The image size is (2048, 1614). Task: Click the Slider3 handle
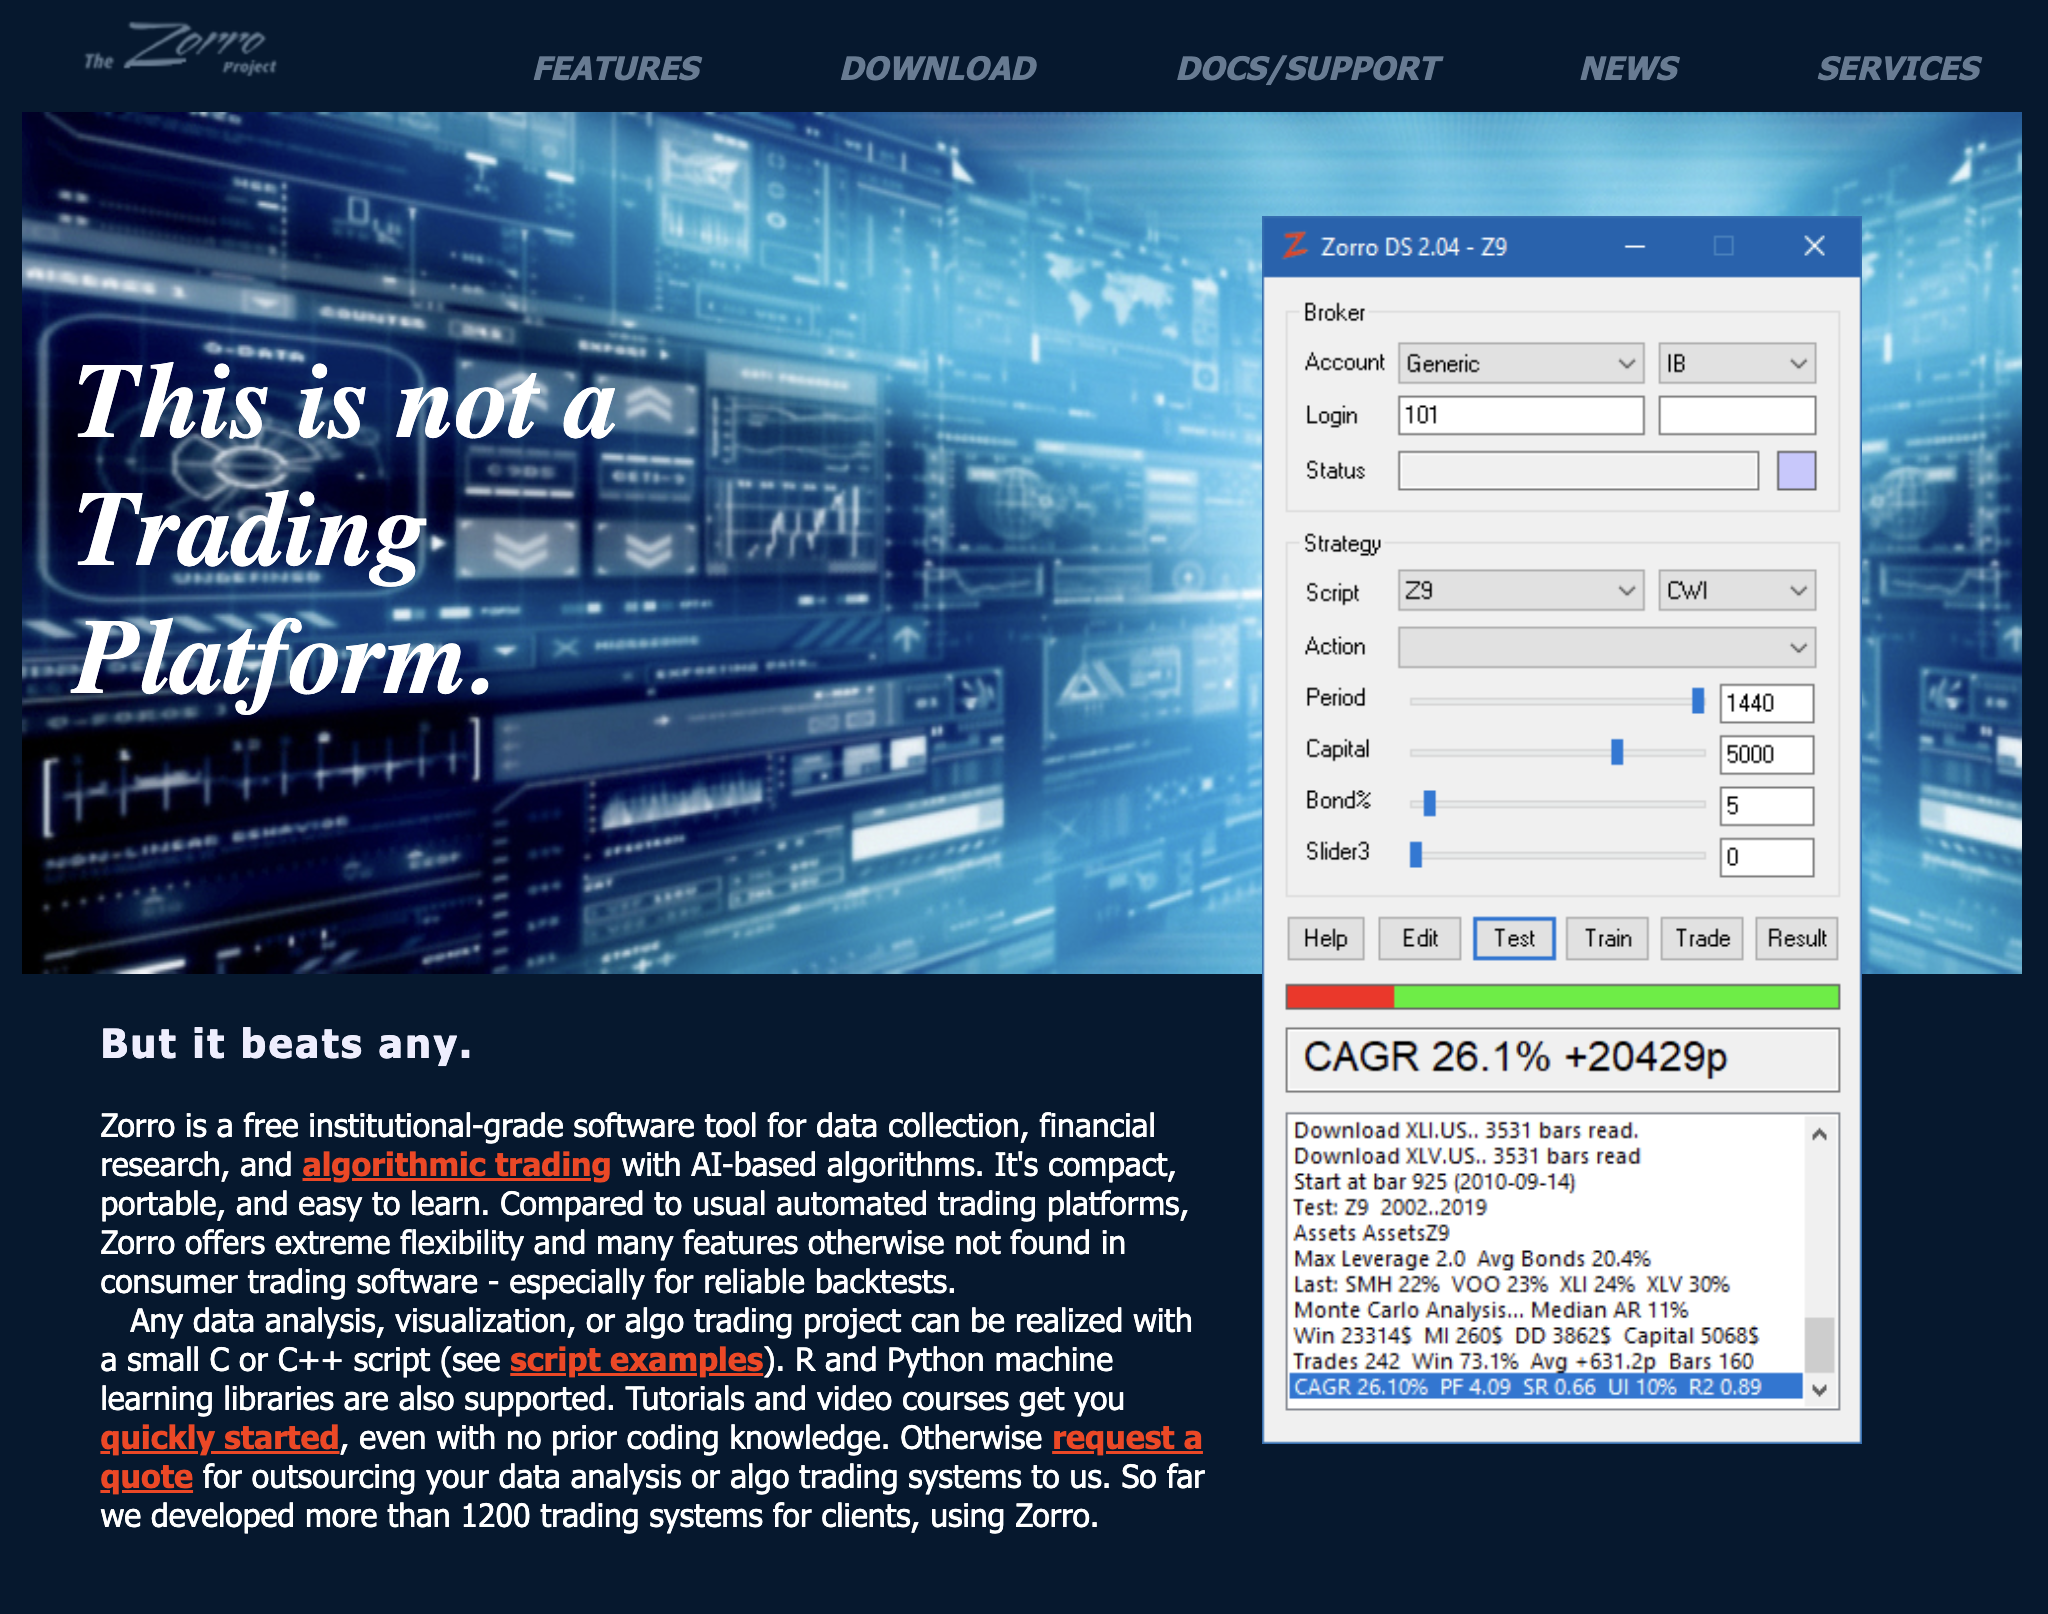coord(1415,855)
